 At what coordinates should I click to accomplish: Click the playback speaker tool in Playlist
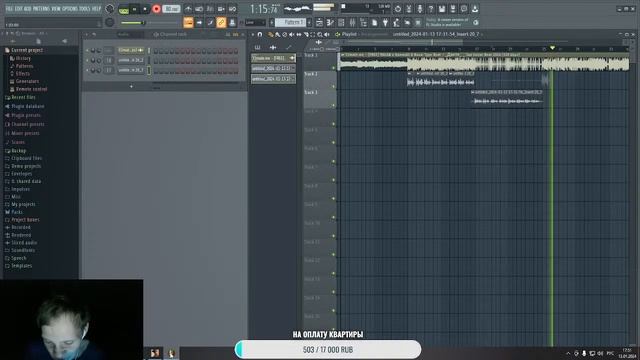tap(327, 35)
